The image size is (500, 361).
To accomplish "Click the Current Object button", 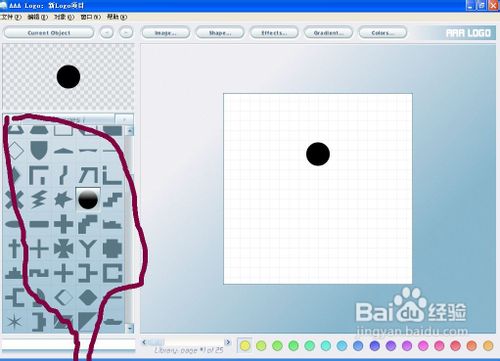I will 49,33.
